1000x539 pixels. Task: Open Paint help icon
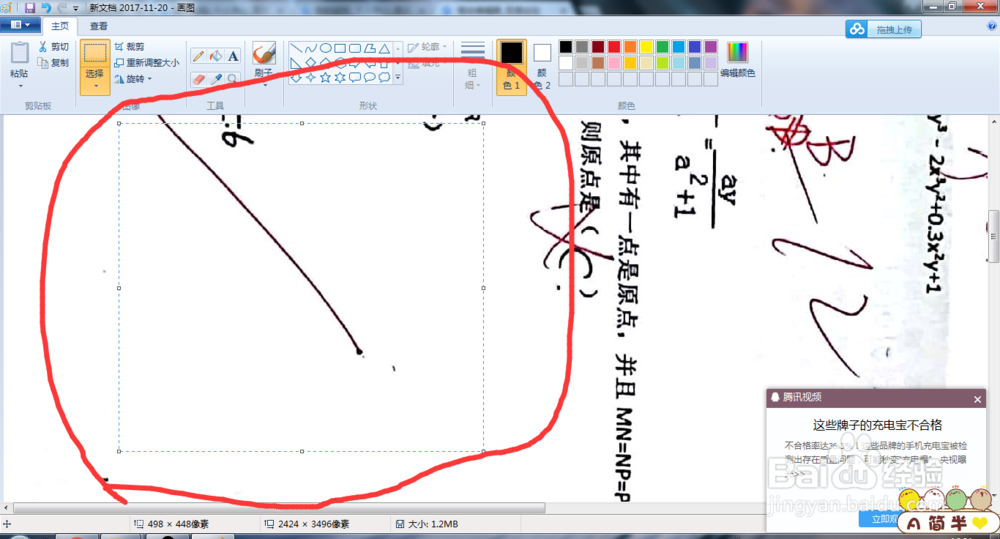click(x=992, y=26)
